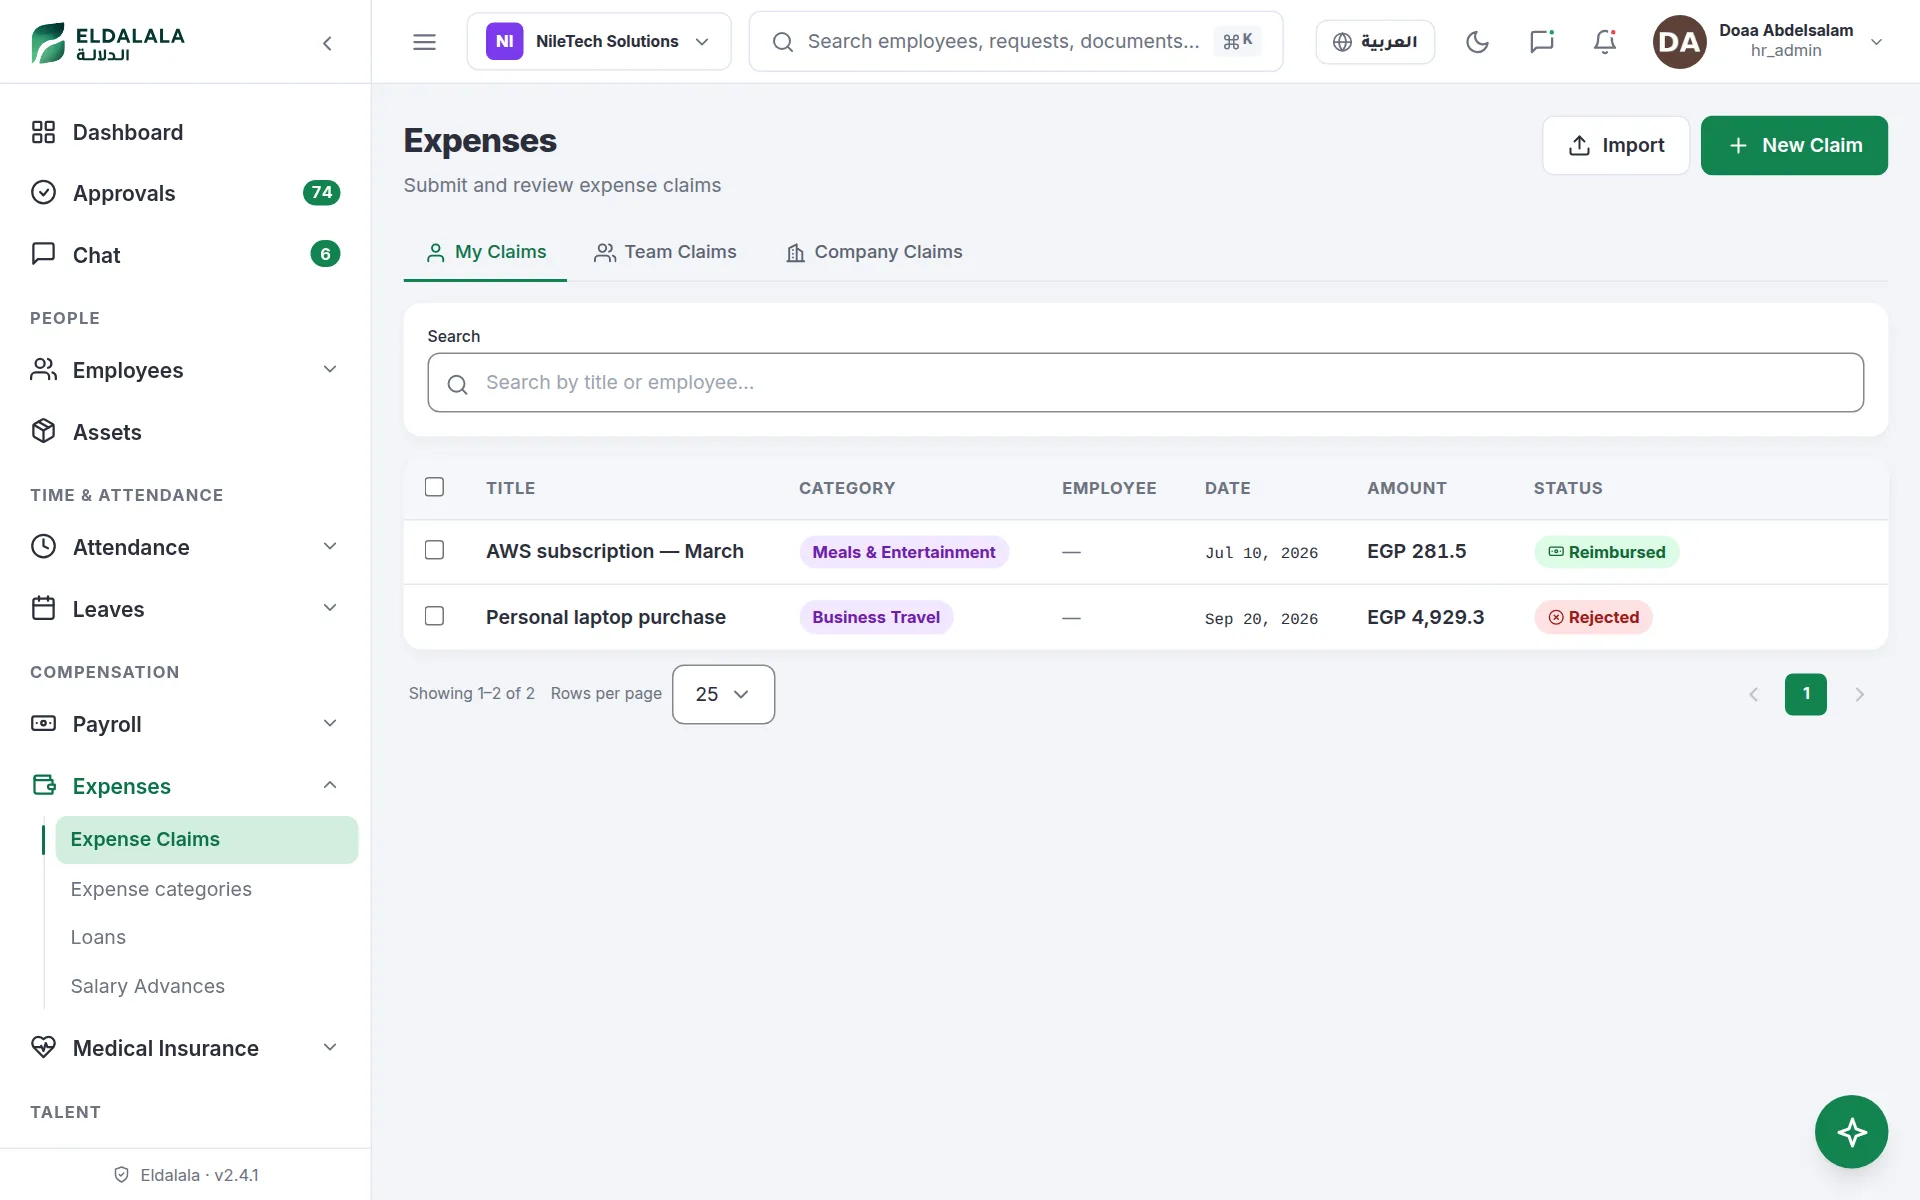
Task: Focus the search by title or employee field
Action: 1145,382
